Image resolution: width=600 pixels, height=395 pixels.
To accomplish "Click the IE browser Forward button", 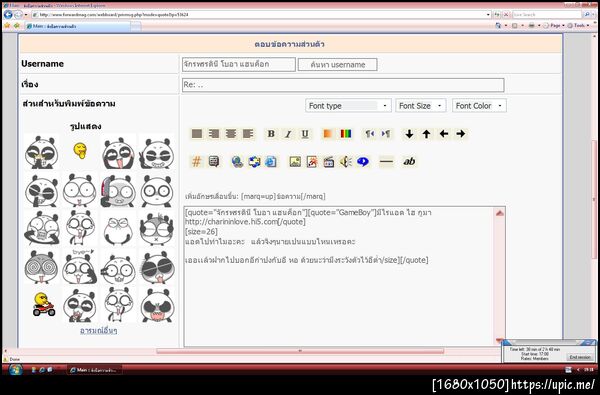I will pyautogui.click(x=18, y=15).
